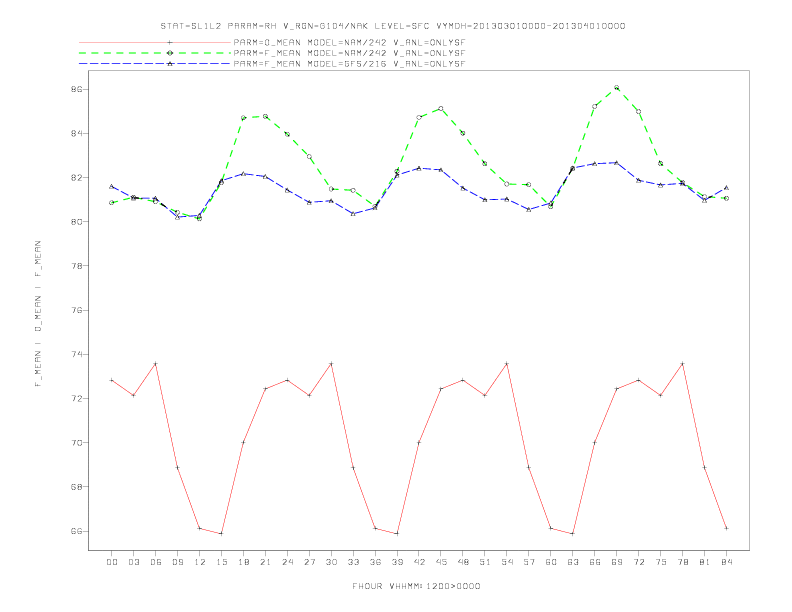Click the x-axis tick label 60
The width and height of the screenshot is (792, 612).
tap(551, 562)
